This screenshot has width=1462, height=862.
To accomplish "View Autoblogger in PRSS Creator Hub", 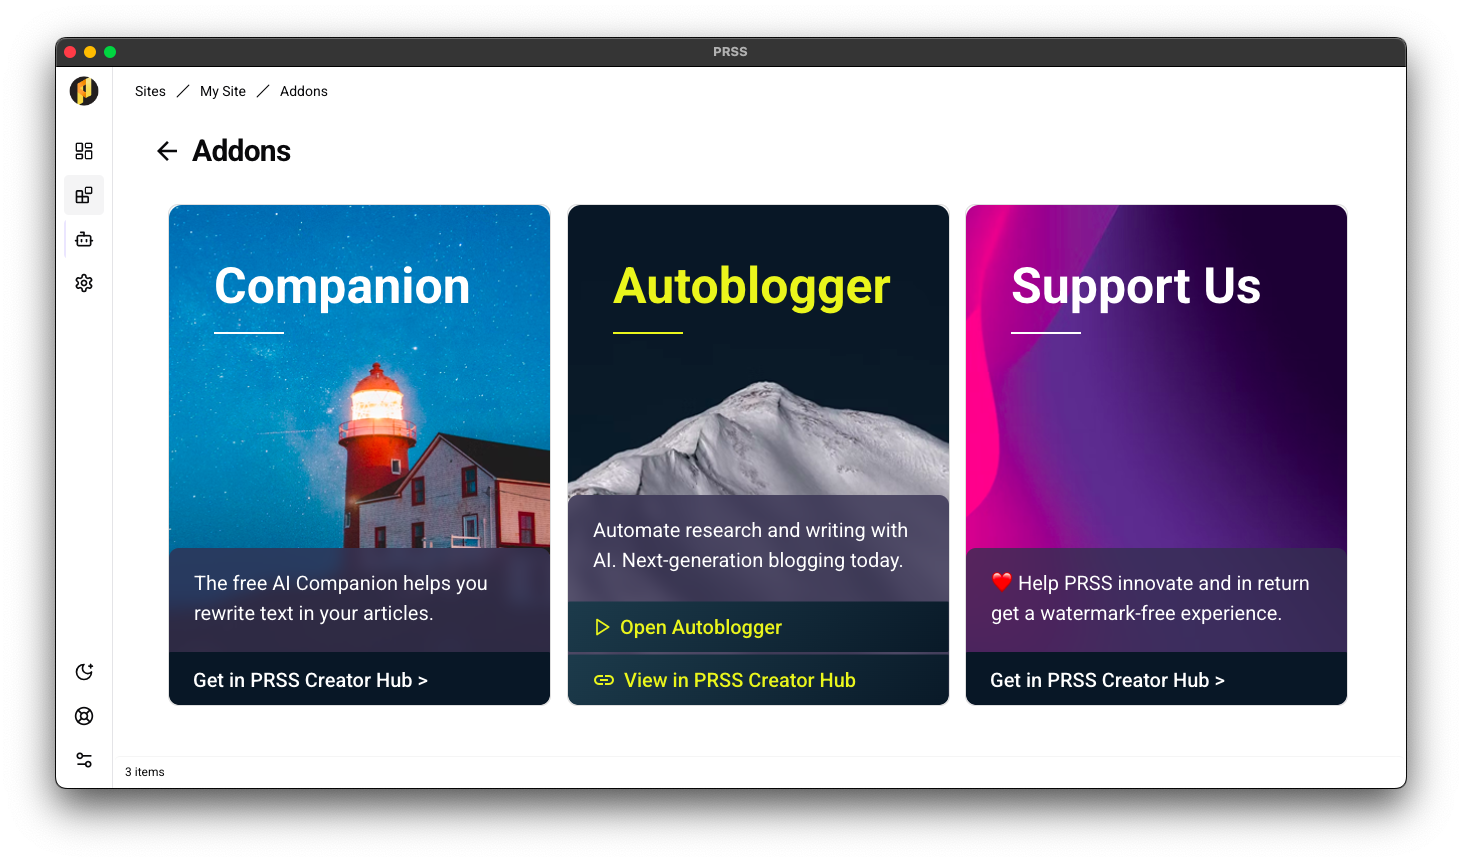I will [x=758, y=680].
